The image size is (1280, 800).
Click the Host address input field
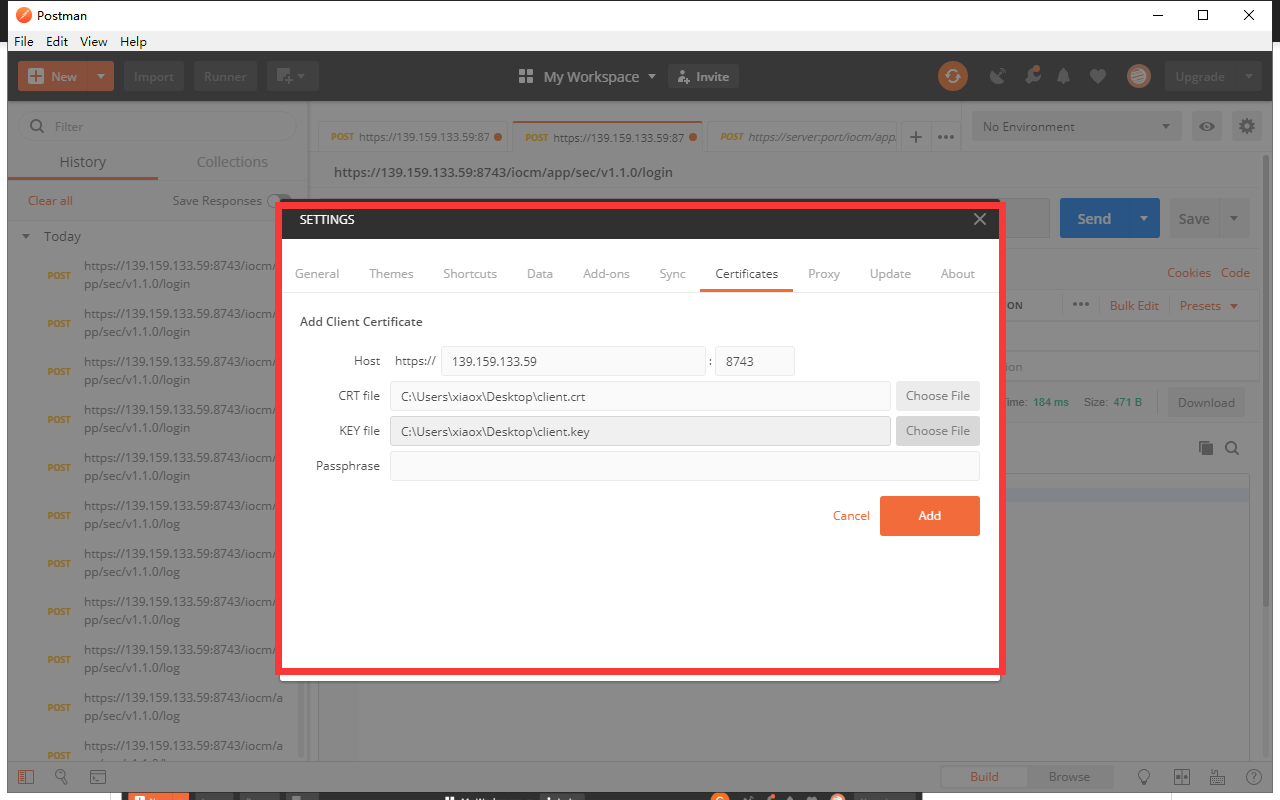click(574, 361)
